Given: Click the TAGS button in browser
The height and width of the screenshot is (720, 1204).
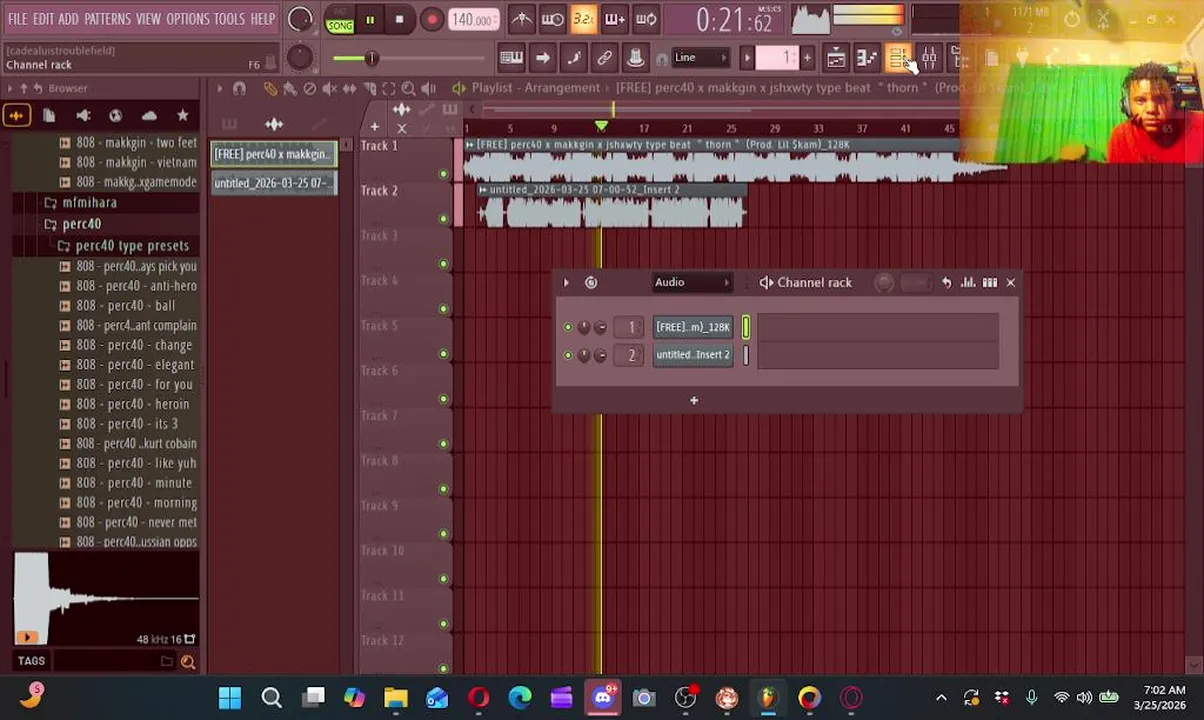Looking at the screenshot, I should (x=31, y=661).
